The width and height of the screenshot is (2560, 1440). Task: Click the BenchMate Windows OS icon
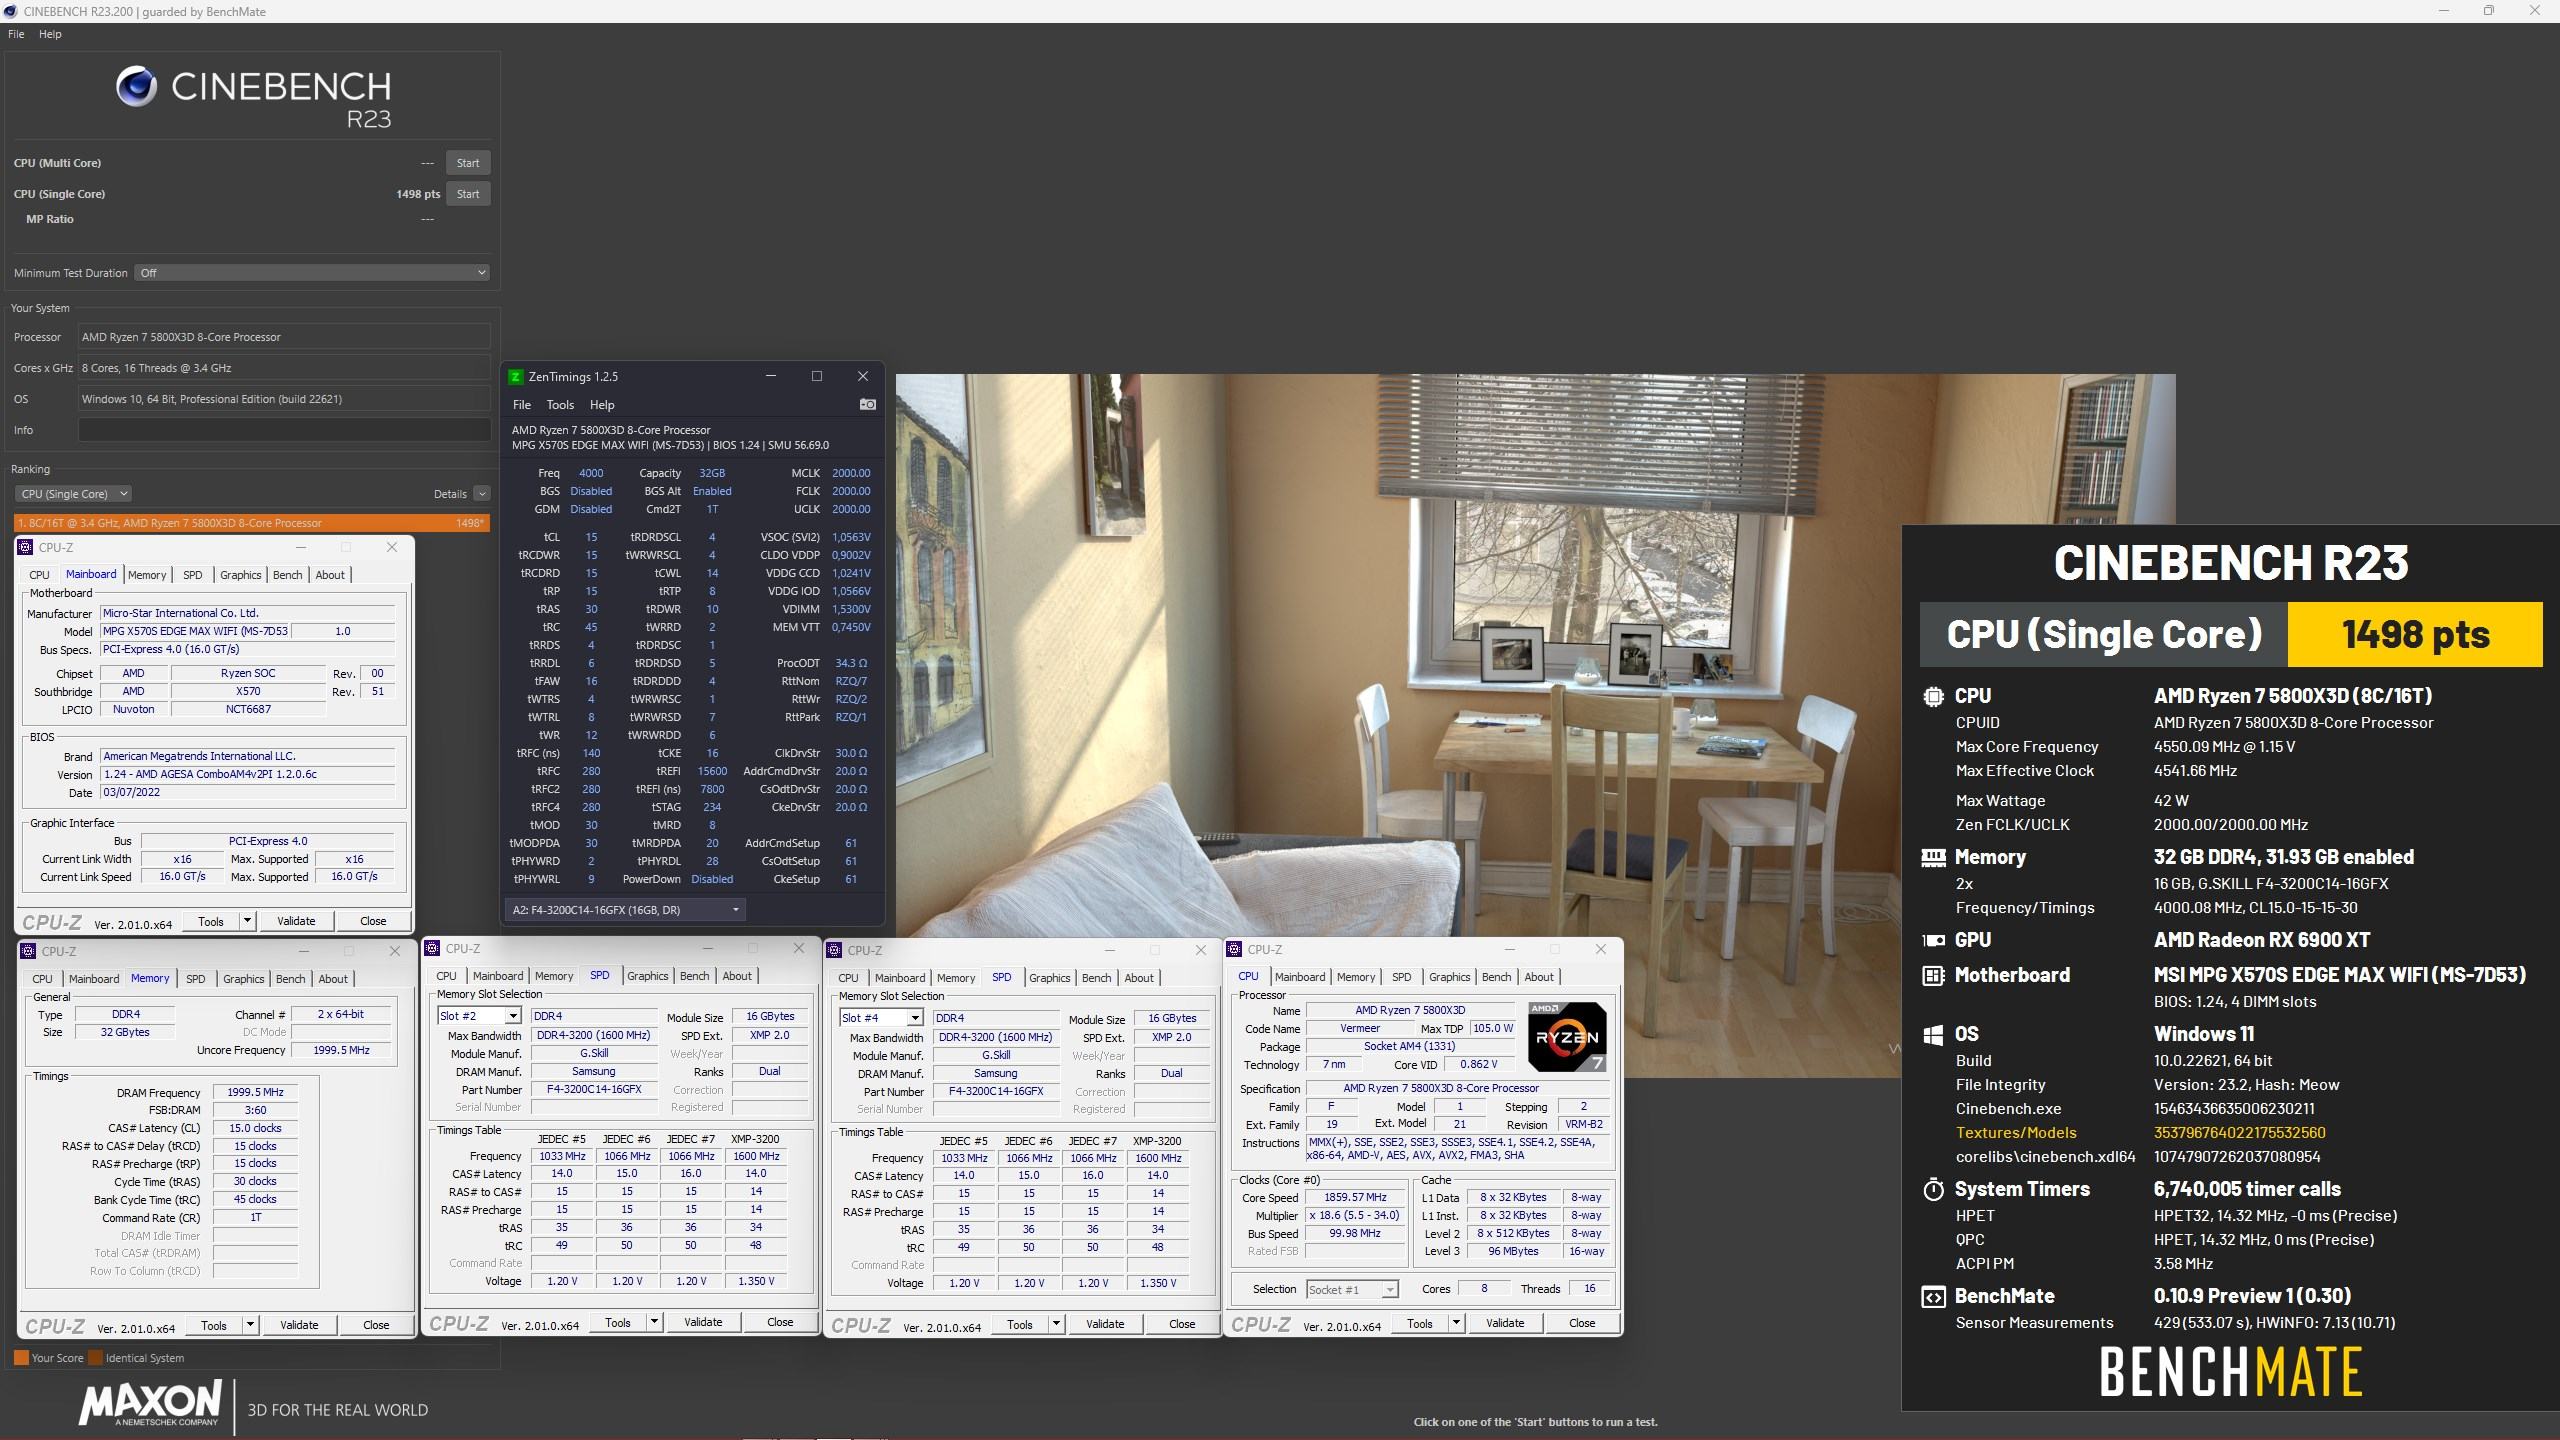(1933, 1035)
